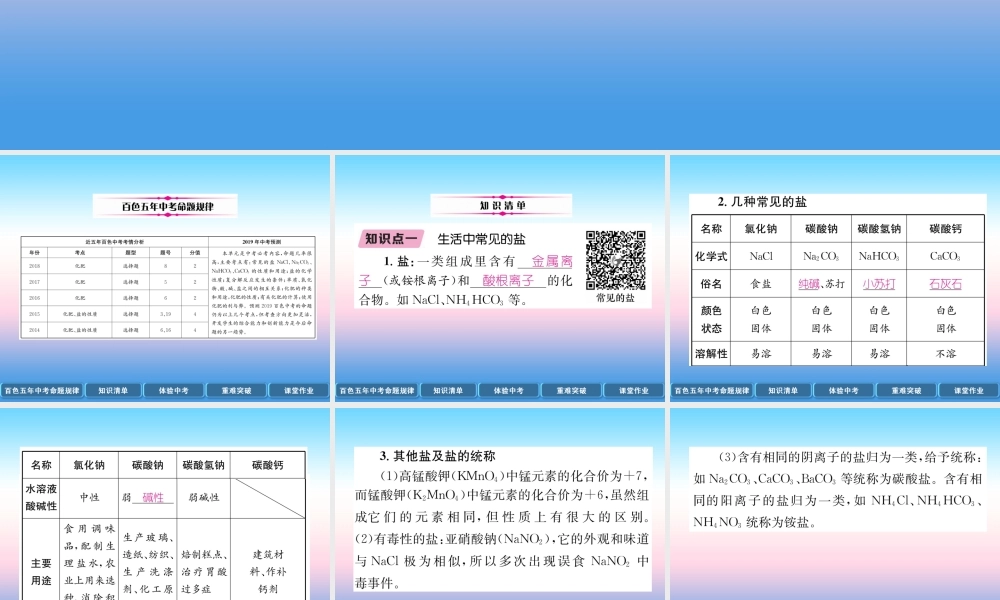1000x600 pixels.
Task: Click the 百色五年中考命题规律 title banner
Action: [x=165, y=206]
